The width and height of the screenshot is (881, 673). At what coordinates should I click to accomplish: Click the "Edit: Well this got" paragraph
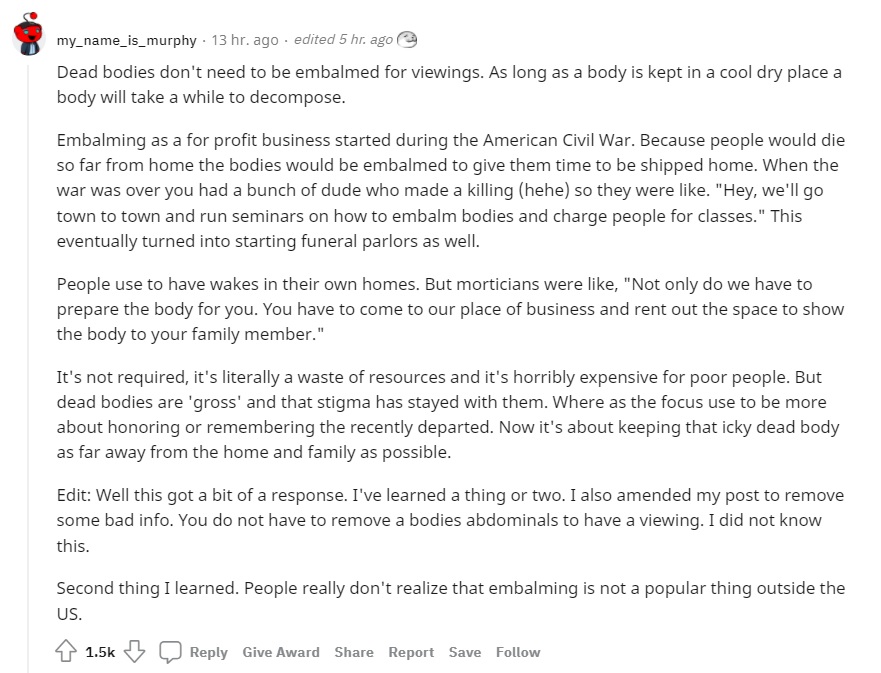(x=450, y=521)
